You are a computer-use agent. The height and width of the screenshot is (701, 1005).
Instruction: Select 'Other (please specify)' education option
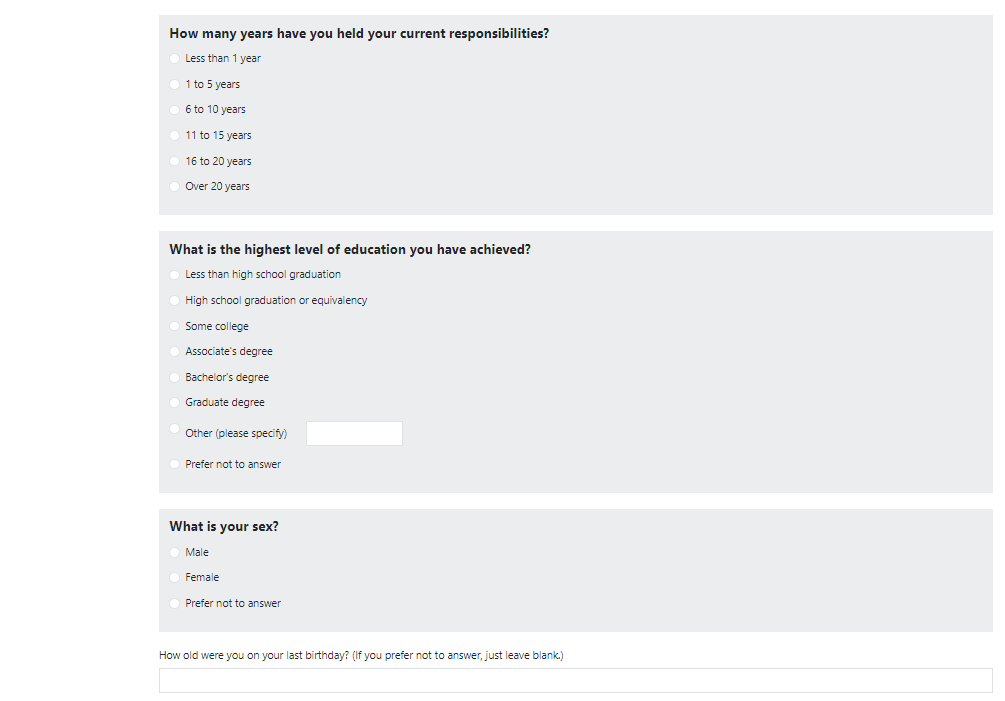pos(175,429)
